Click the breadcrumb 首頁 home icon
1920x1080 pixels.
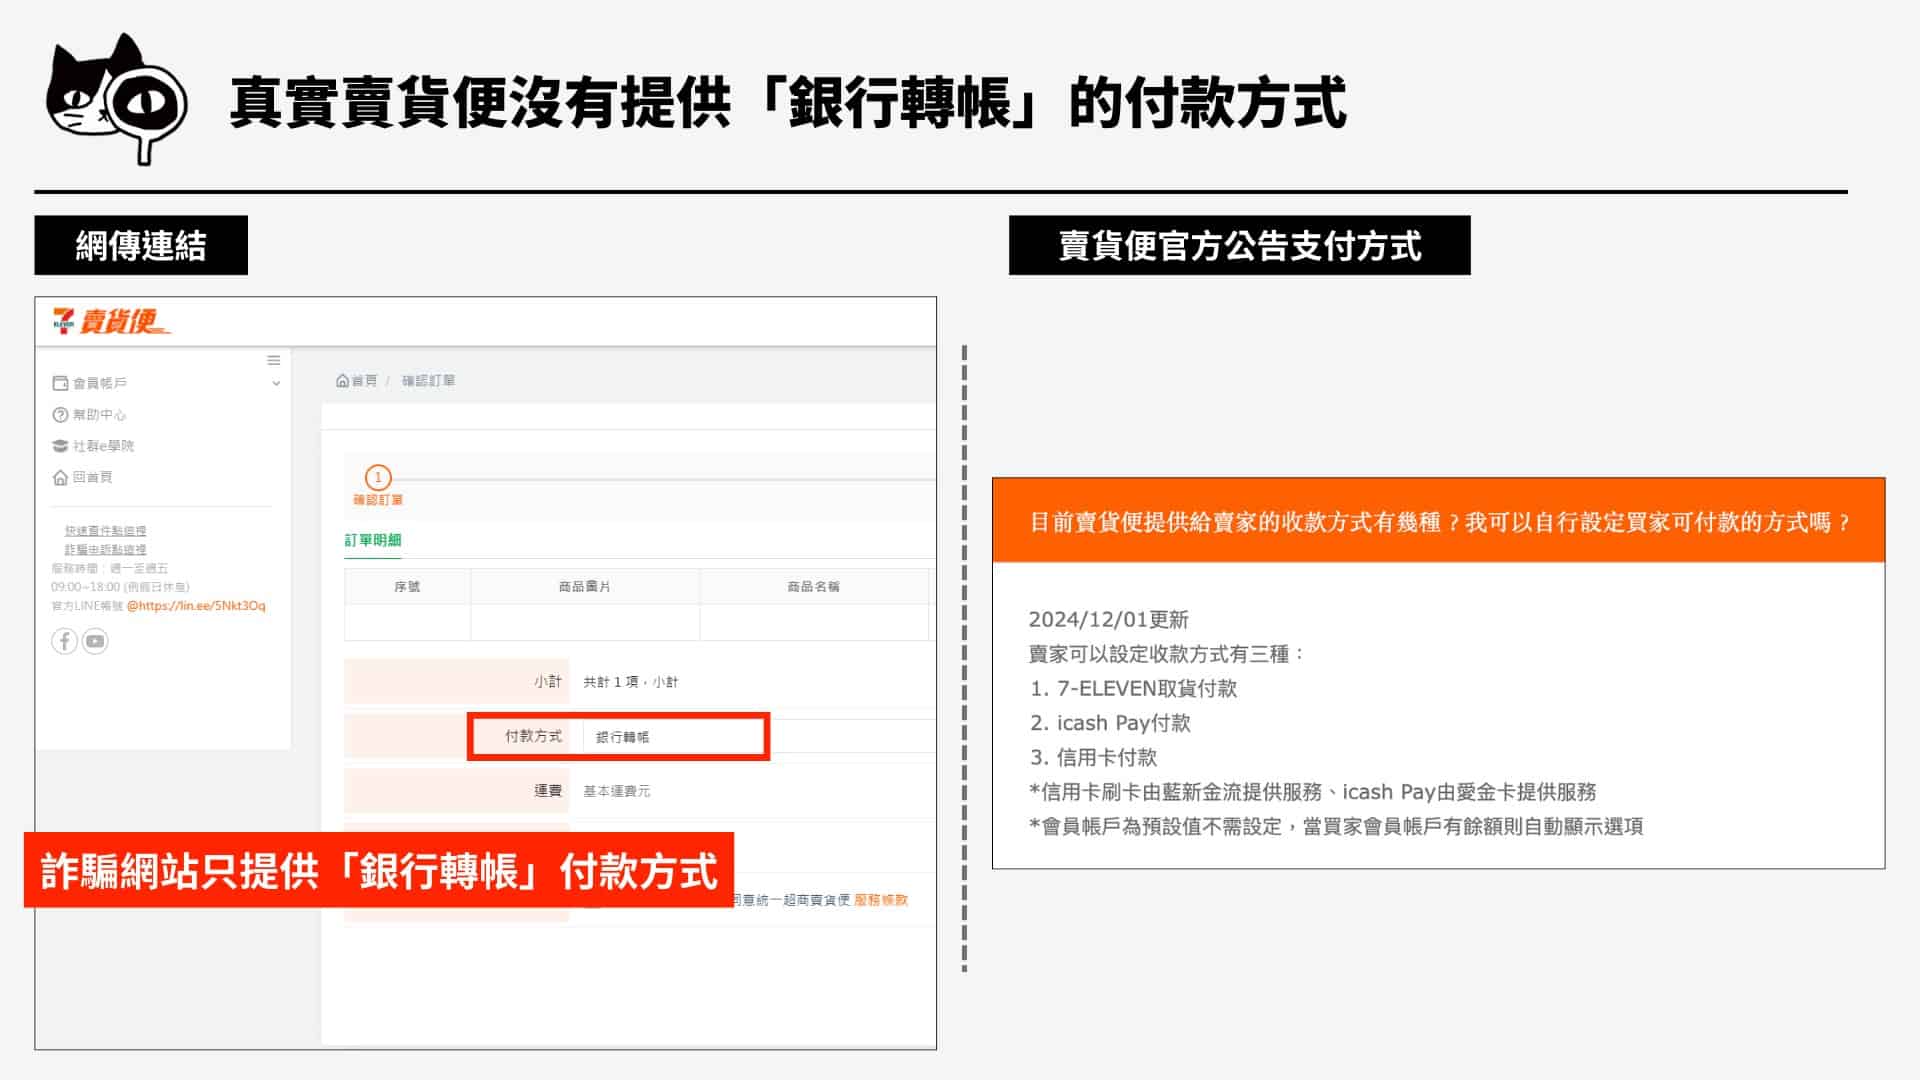[342, 381]
